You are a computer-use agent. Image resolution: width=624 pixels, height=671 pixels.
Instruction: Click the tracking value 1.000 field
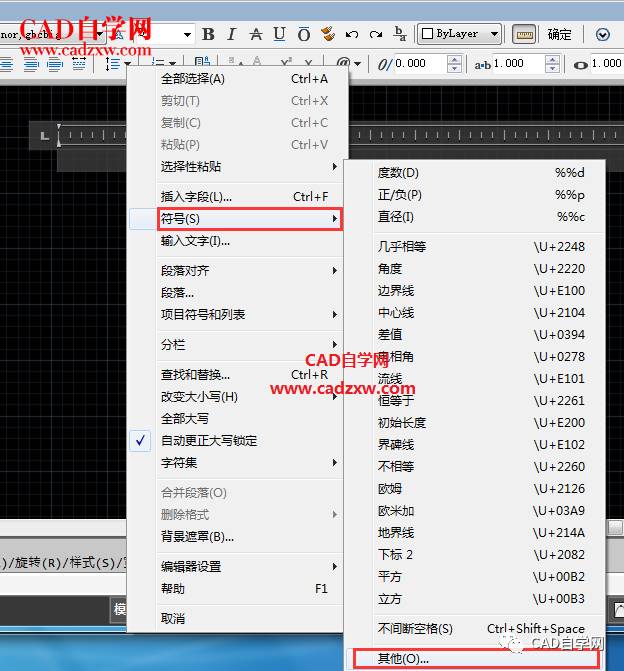[x=514, y=63]
